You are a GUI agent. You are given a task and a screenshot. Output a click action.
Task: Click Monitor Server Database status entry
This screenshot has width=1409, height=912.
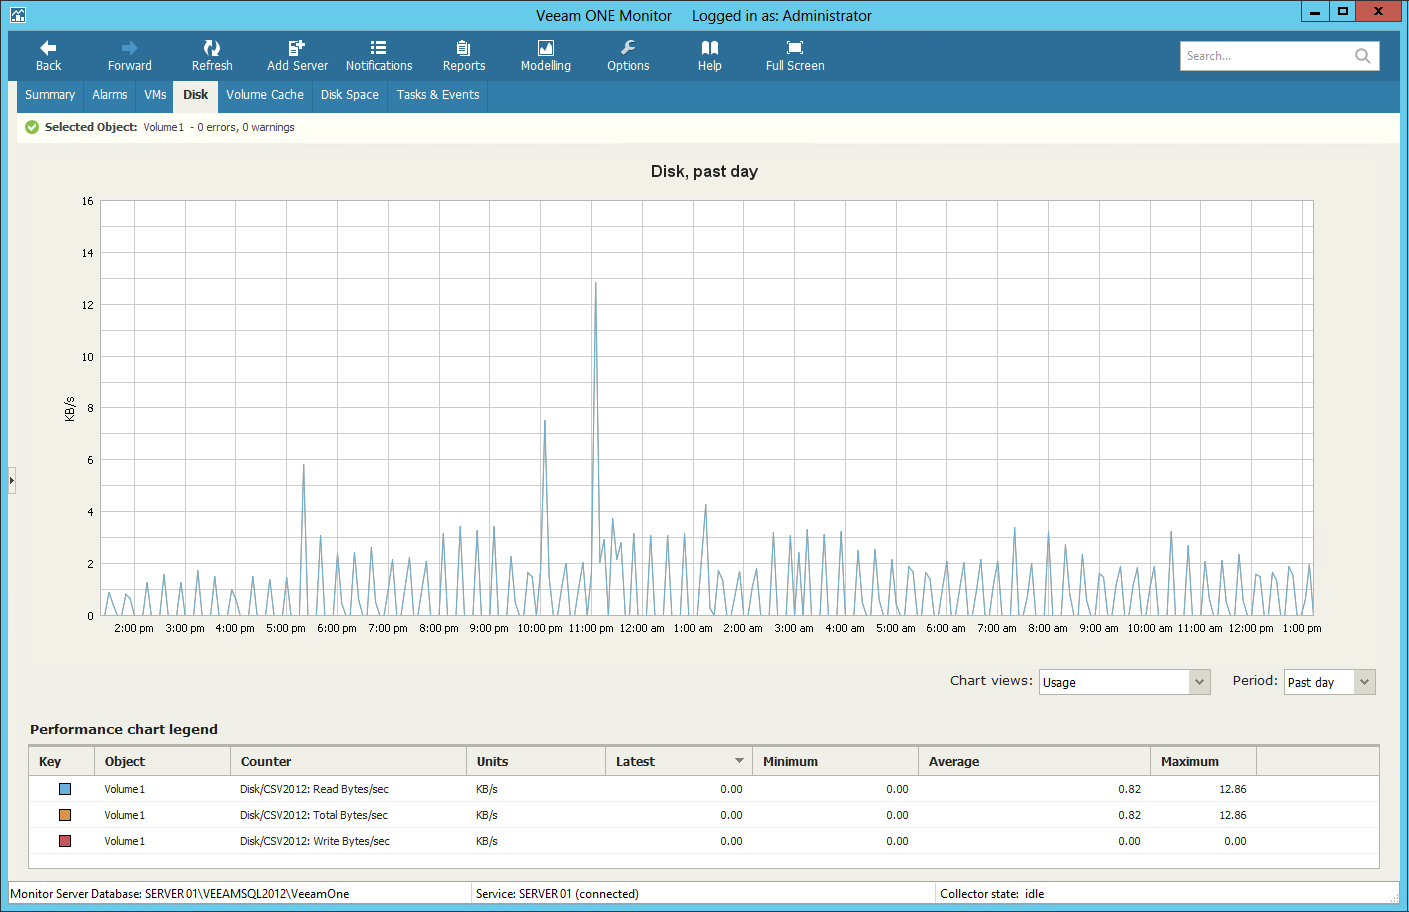[180, 894]
